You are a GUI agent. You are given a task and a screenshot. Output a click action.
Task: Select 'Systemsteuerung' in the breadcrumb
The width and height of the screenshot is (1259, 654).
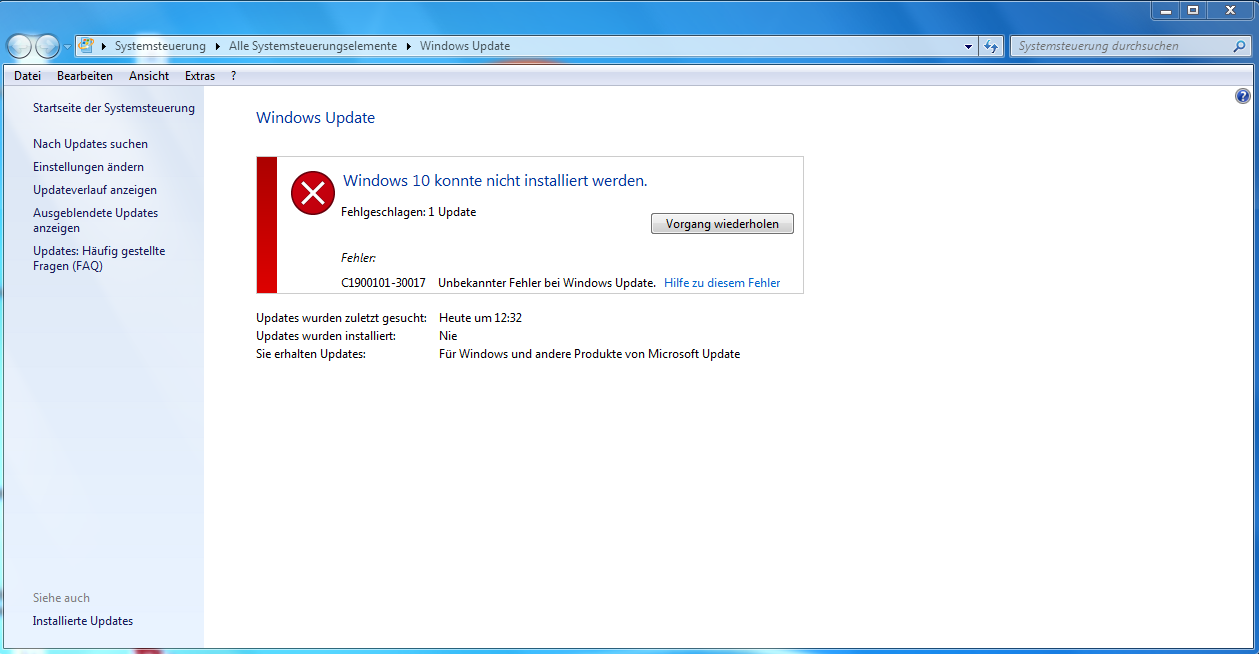pos(160,46)
